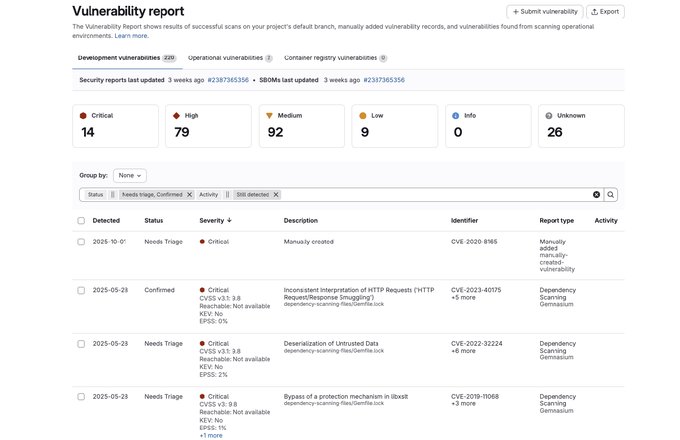Click the 2025-10-01 detected date

pos(109,242)
